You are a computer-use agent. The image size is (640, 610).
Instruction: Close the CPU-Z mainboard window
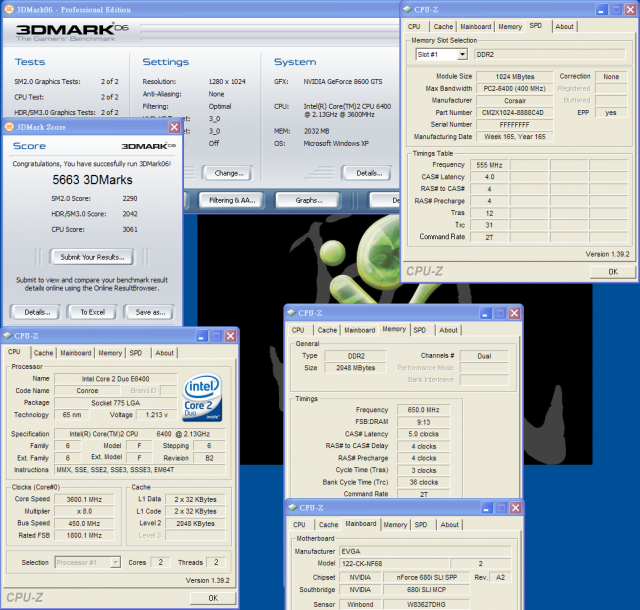[516, 508]
